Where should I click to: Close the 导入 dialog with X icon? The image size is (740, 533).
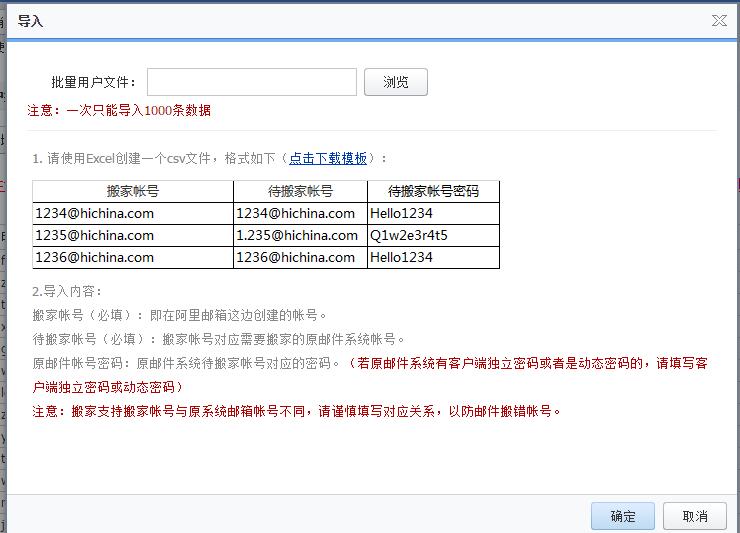coord(719,20)
